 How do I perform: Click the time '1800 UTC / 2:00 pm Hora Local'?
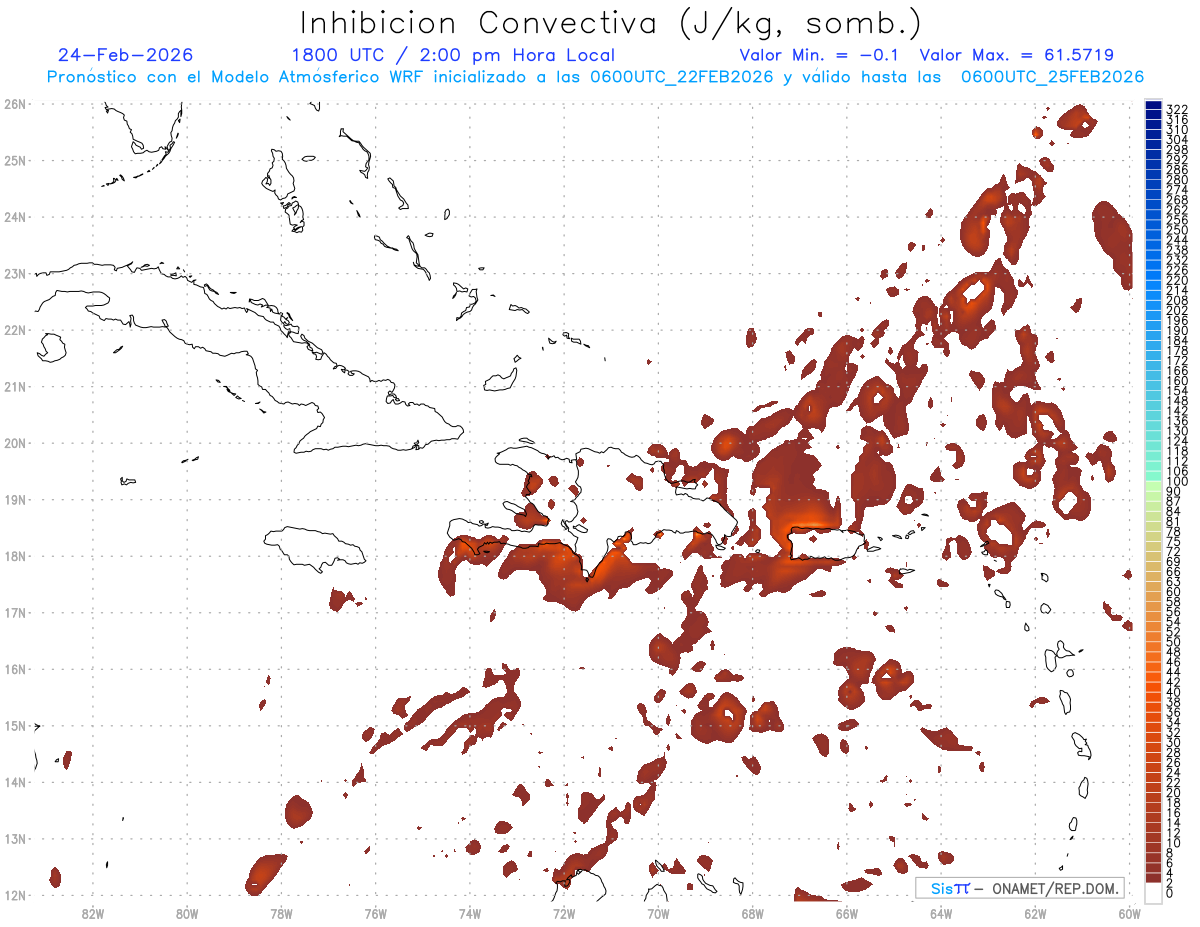[453, 55]
